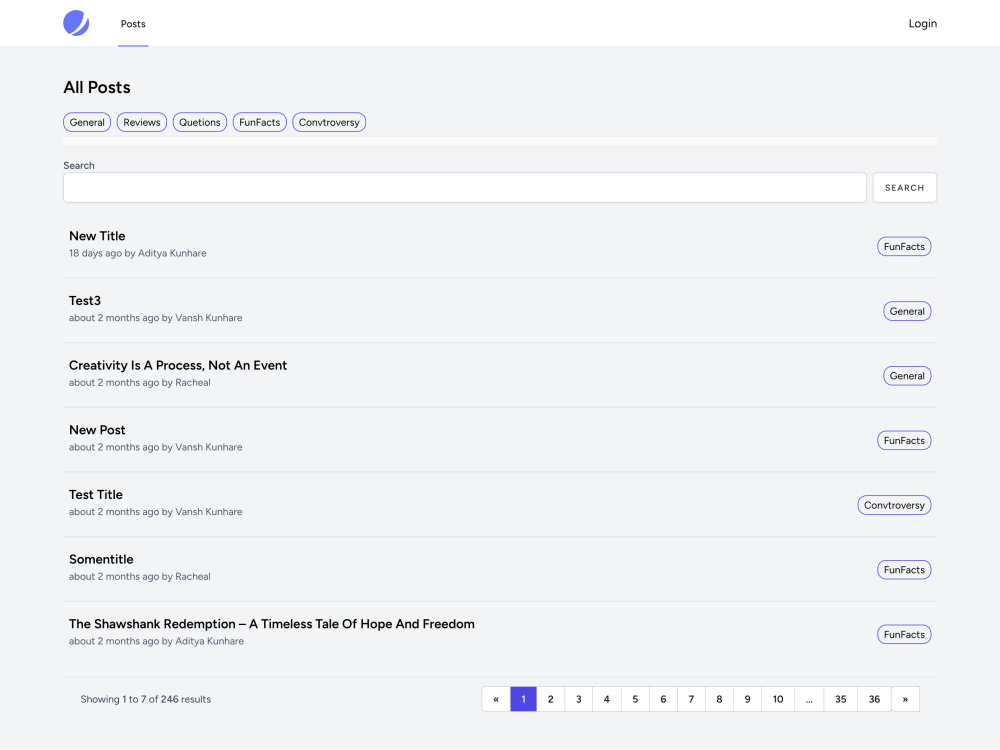Open the post titled Somentitle

pos(101,559)
